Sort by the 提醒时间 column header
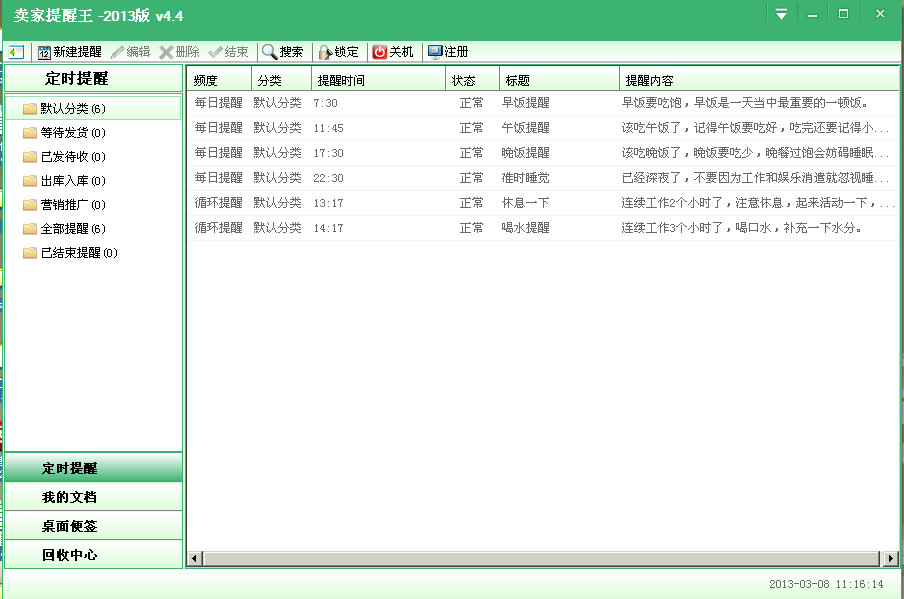 pyautogui.click(x=378, y=80)
